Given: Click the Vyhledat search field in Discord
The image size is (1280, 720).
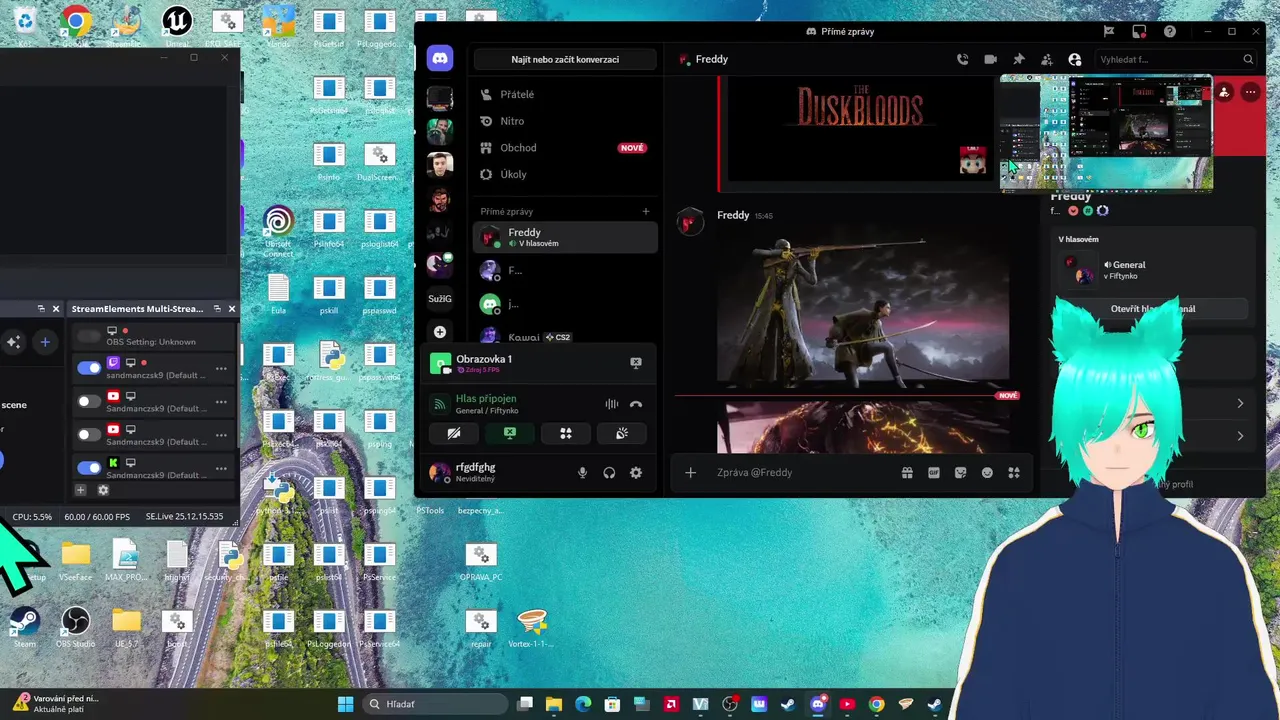Looking at the screenshot, I should (x=1175, y=59).
